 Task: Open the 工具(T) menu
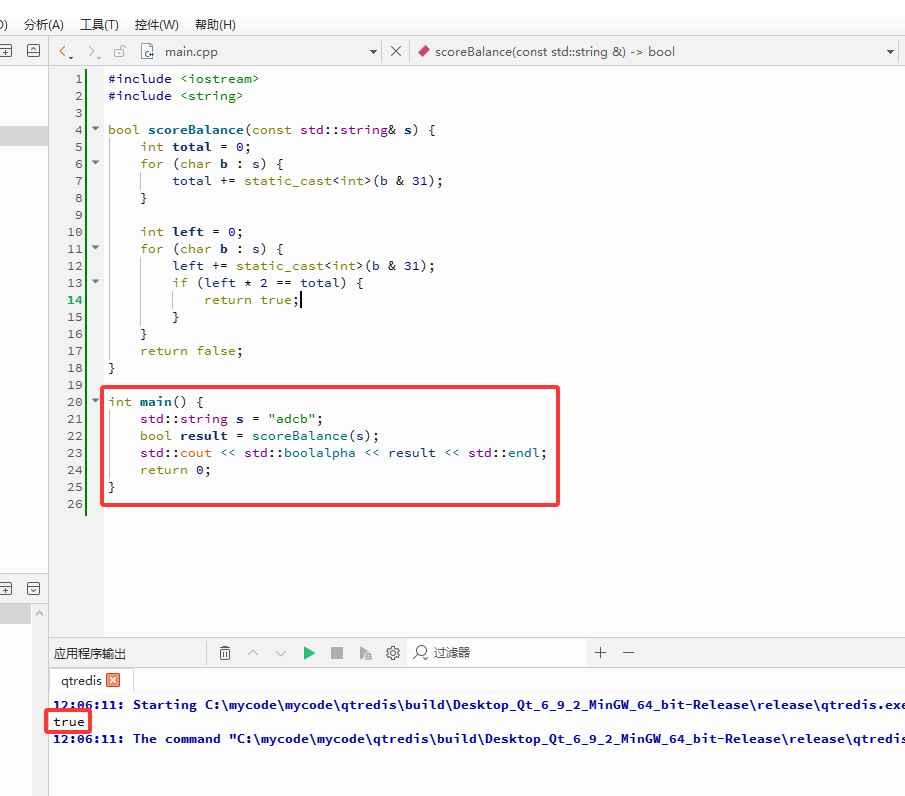(x=99, y=25)
